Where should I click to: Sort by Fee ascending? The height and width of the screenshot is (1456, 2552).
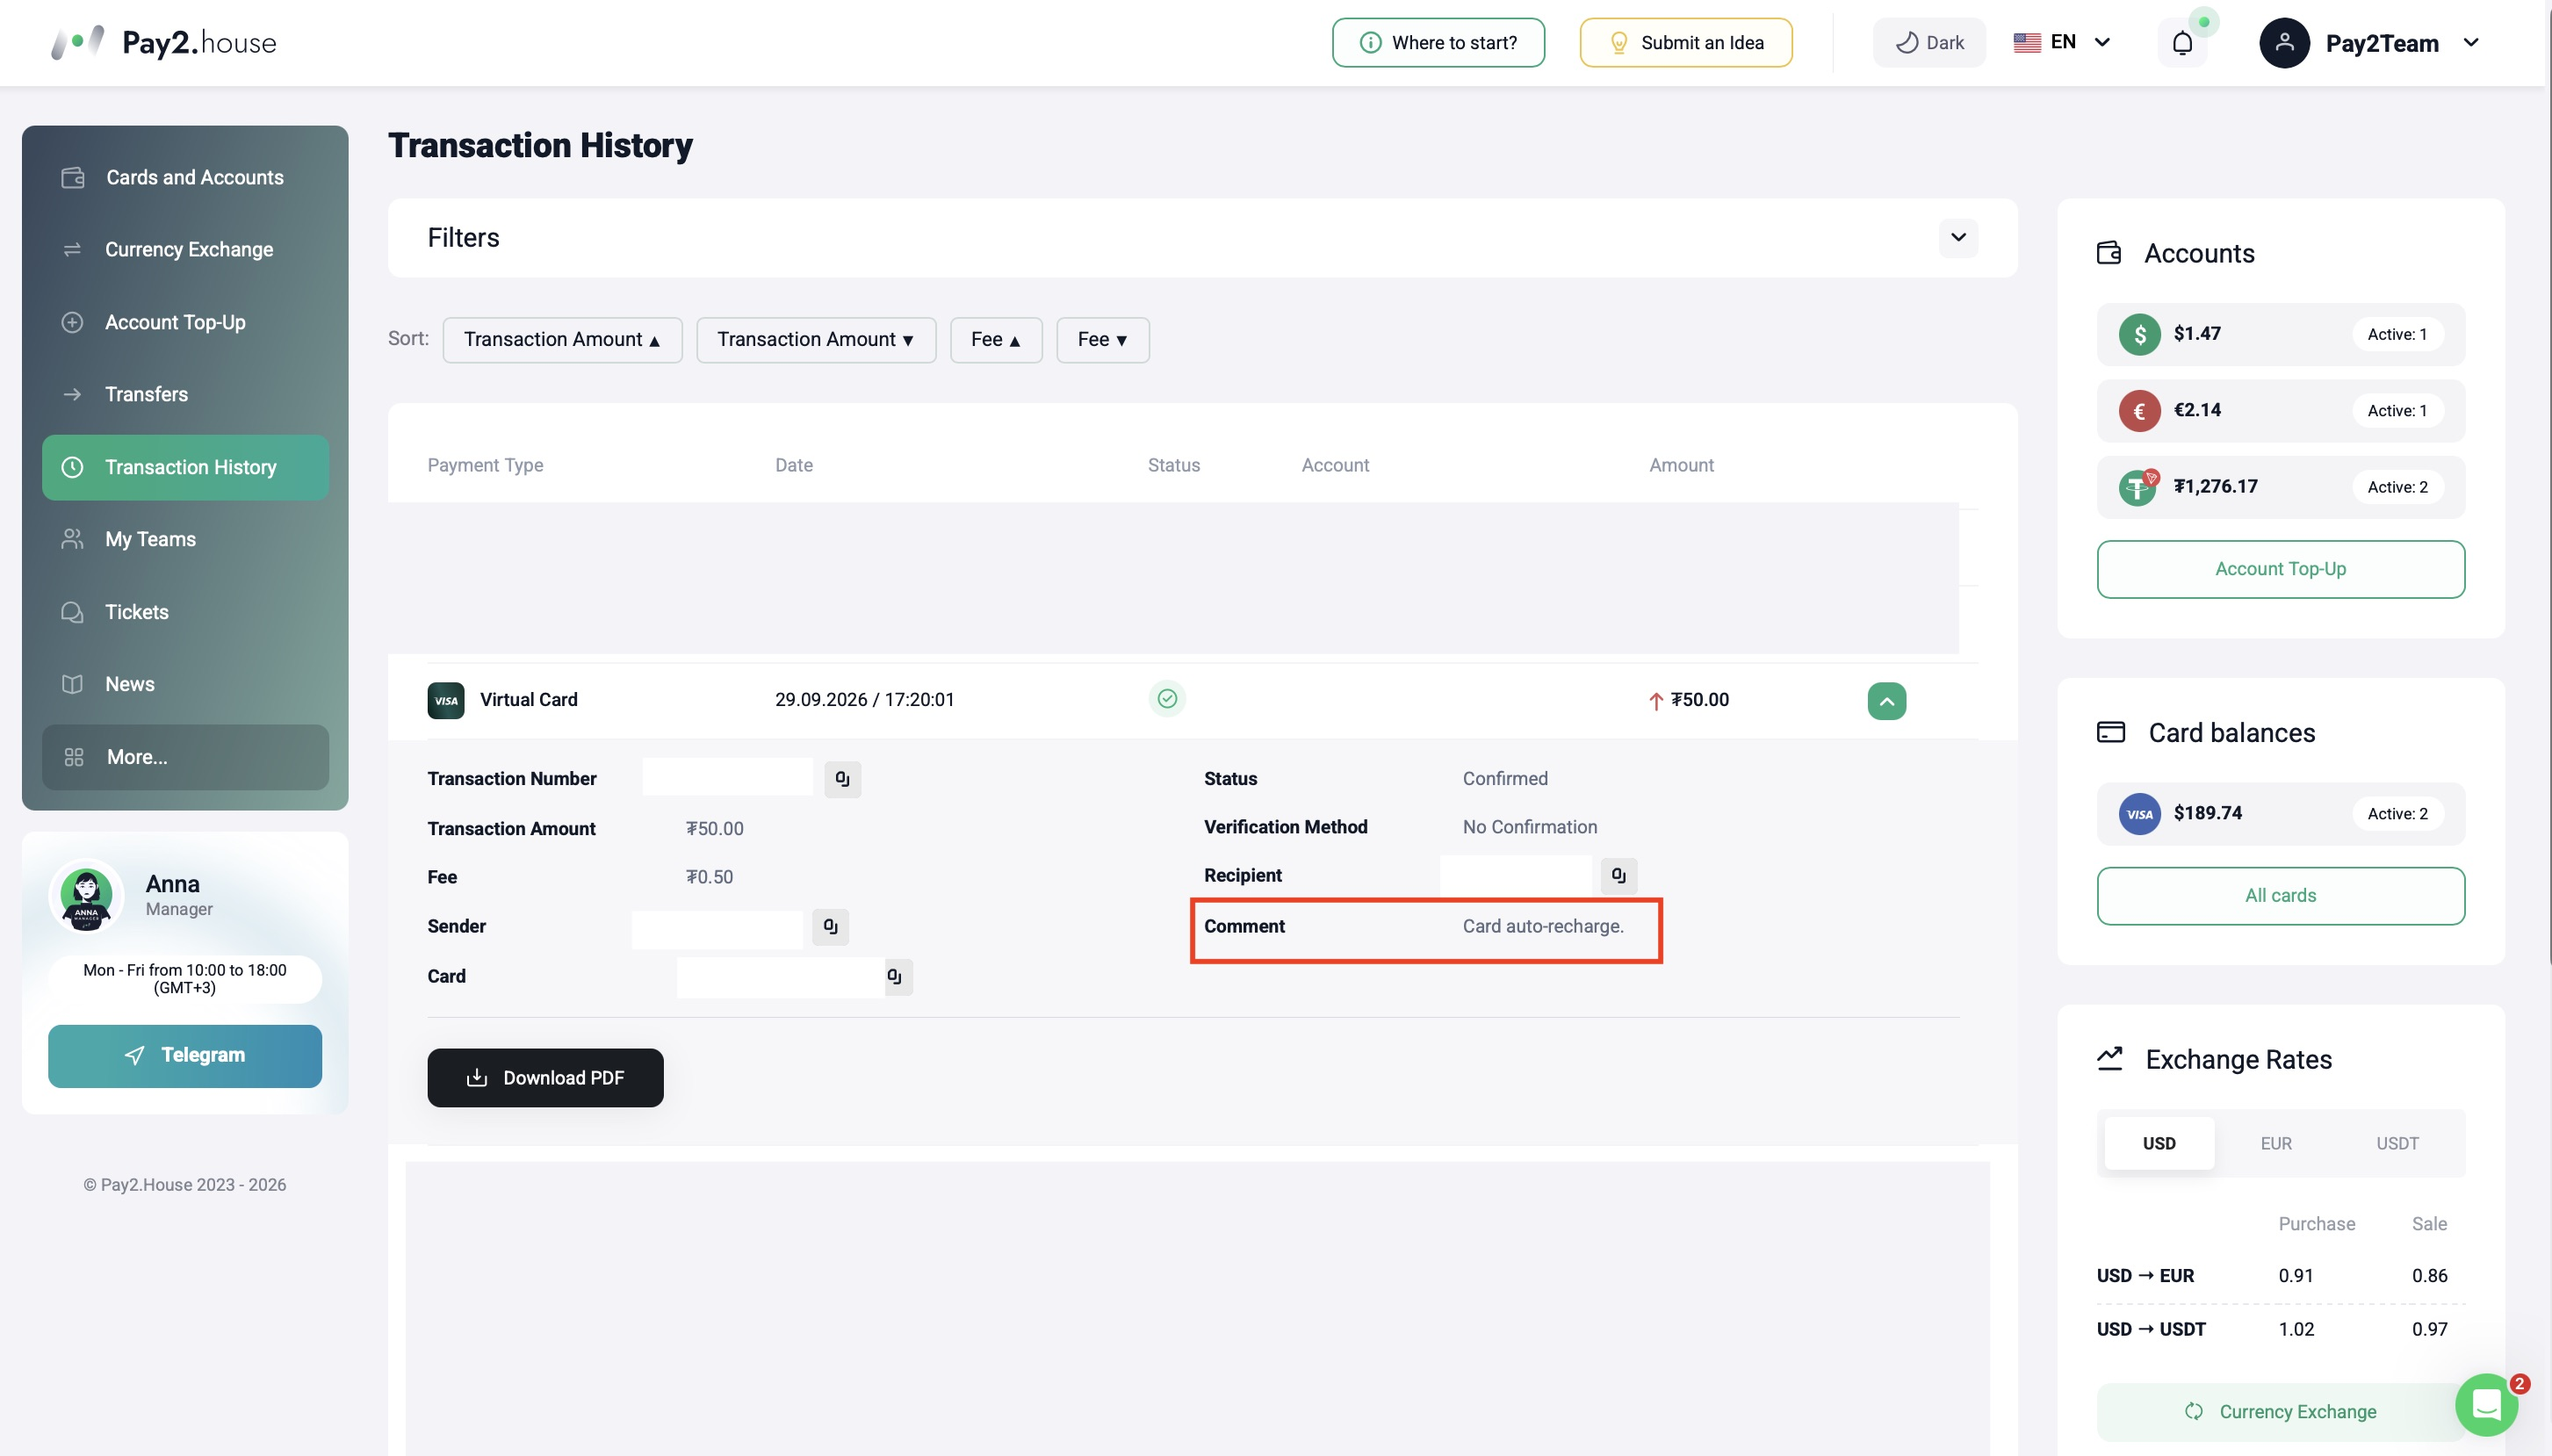(996, 340)
